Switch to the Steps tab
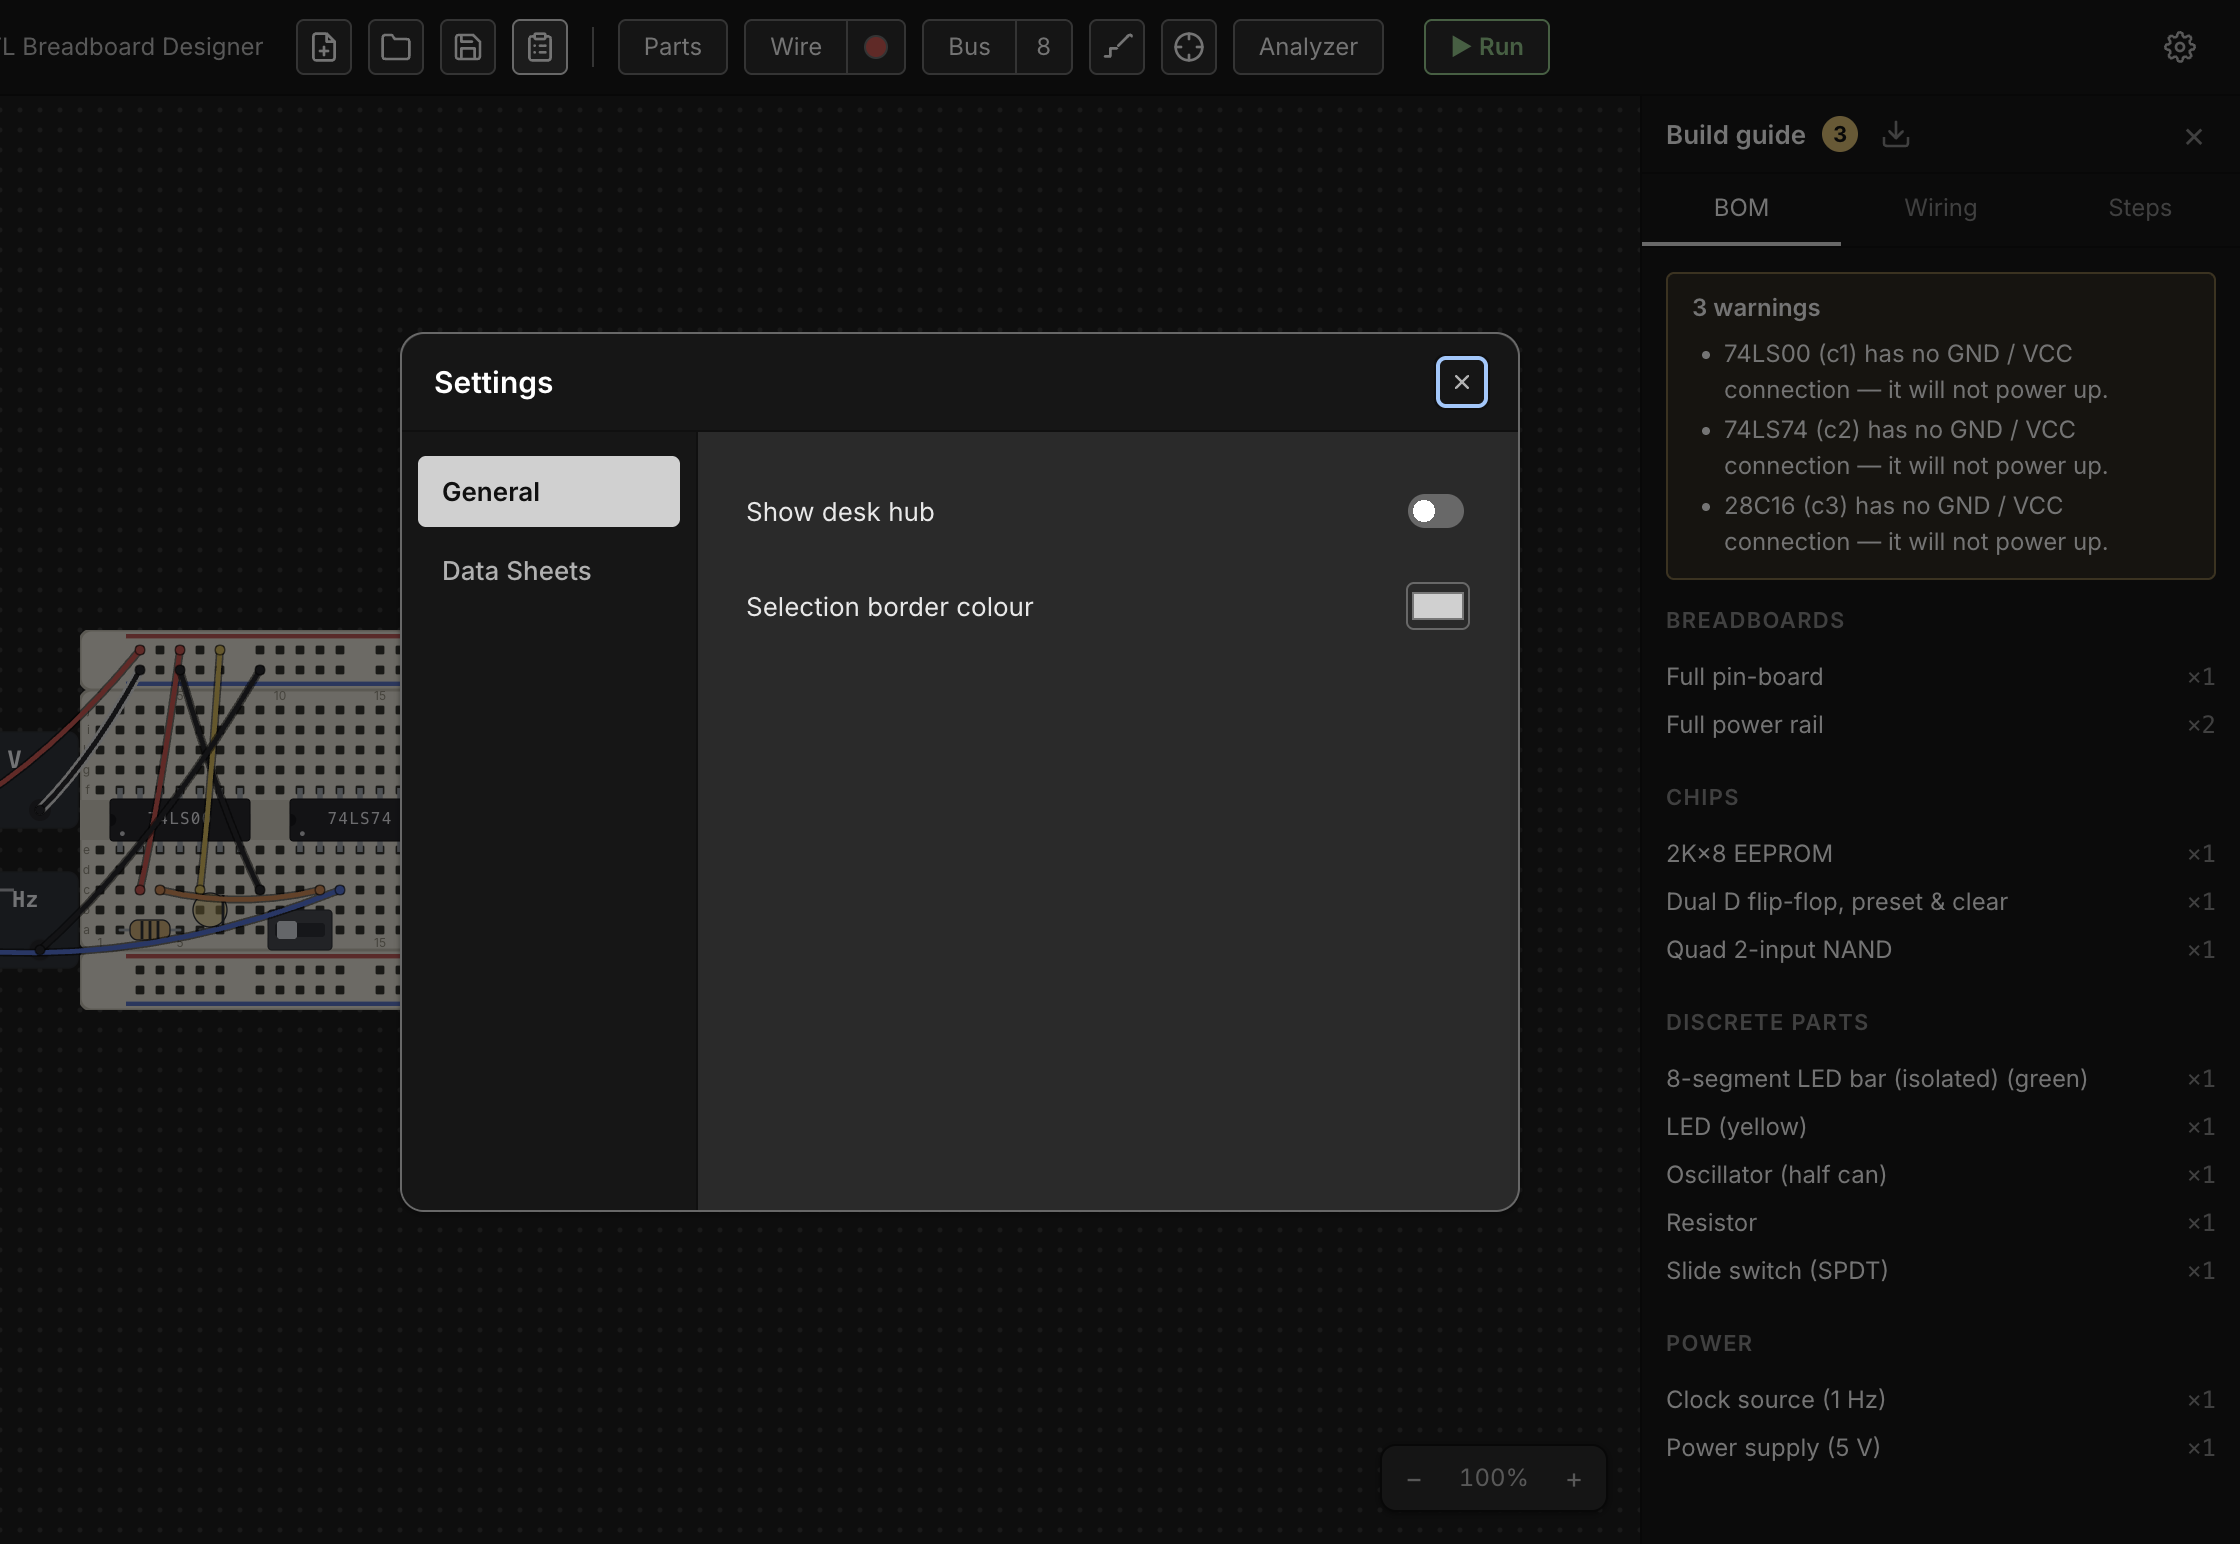The height and width of the screenshot is (1544, 2240). point(2140,208)
